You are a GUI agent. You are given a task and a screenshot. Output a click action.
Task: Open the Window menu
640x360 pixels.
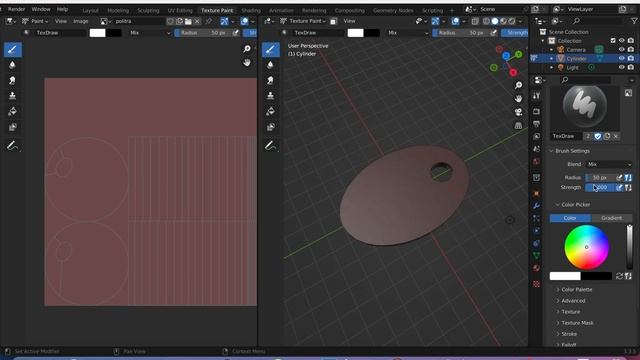pos(41,9)
